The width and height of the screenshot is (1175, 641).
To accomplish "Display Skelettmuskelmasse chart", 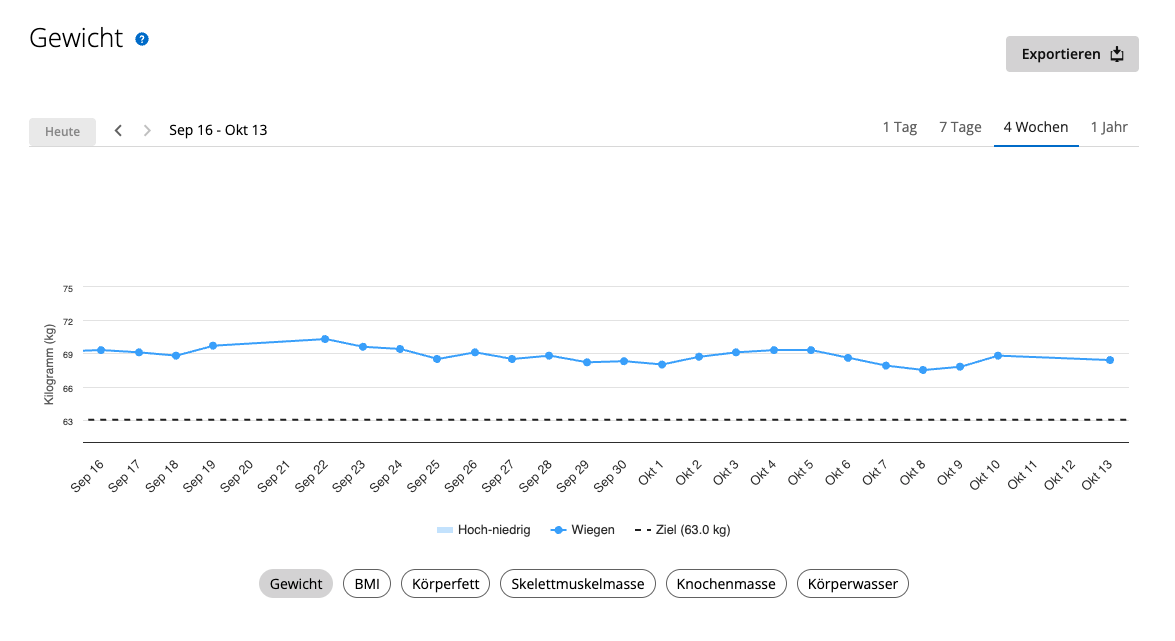I will pos(578,584).
